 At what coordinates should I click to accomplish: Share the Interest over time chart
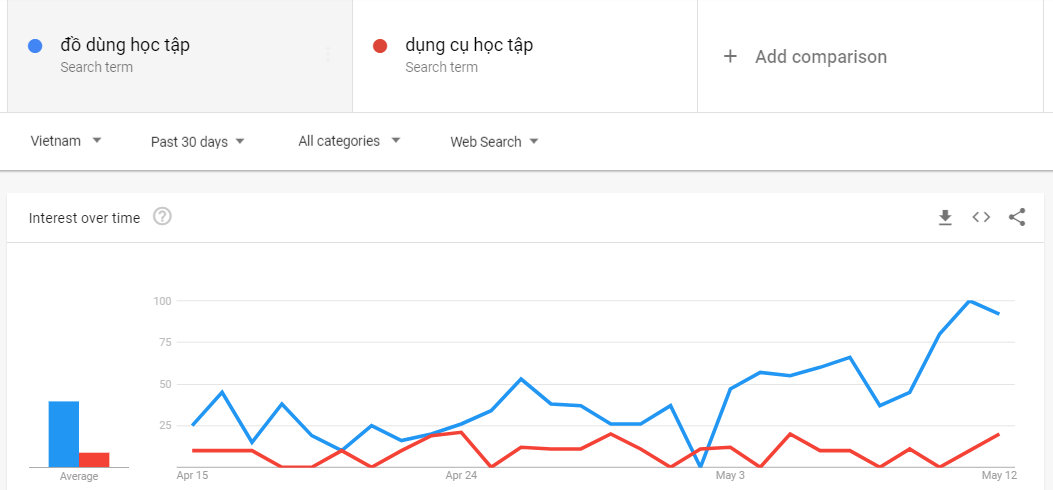point(1017,217)
